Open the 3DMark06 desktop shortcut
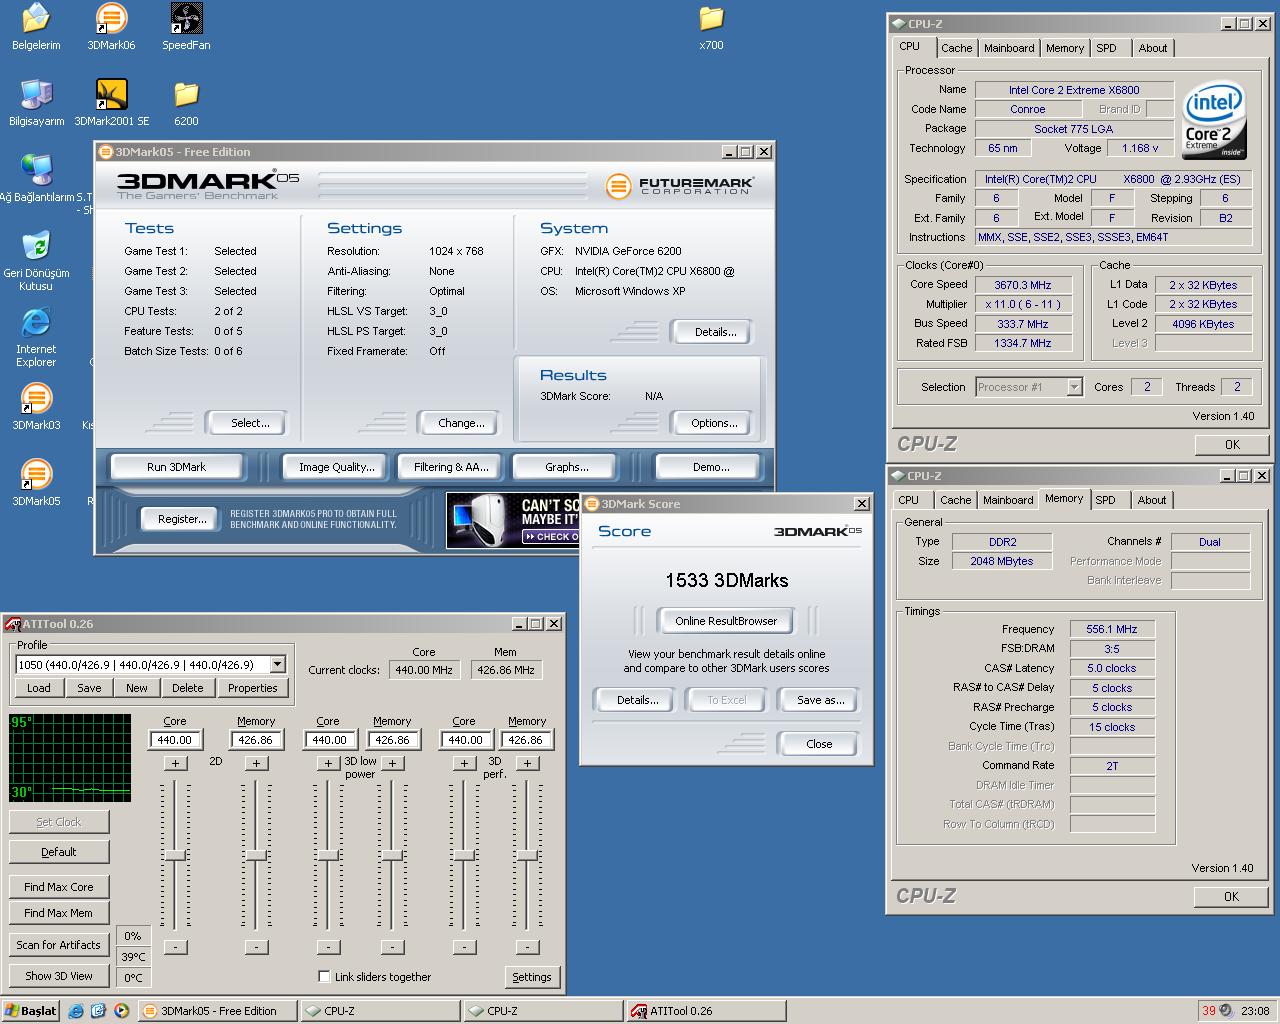 point(111,27)
